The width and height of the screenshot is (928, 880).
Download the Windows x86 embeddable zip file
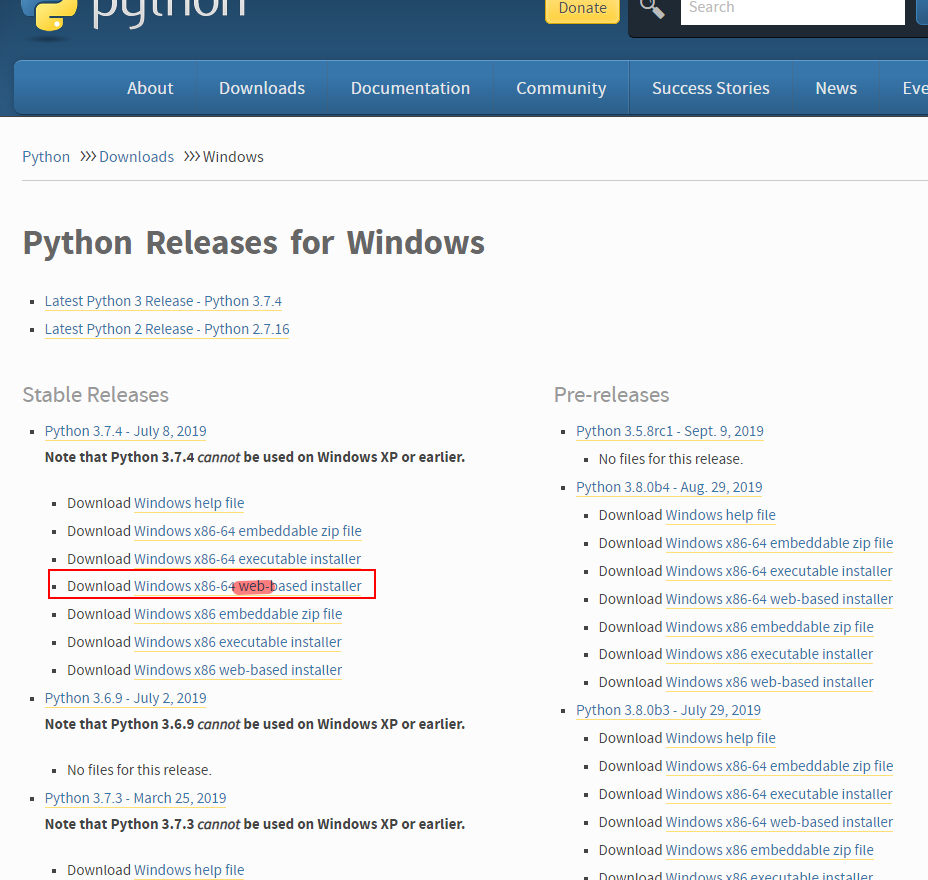(238, 614)
